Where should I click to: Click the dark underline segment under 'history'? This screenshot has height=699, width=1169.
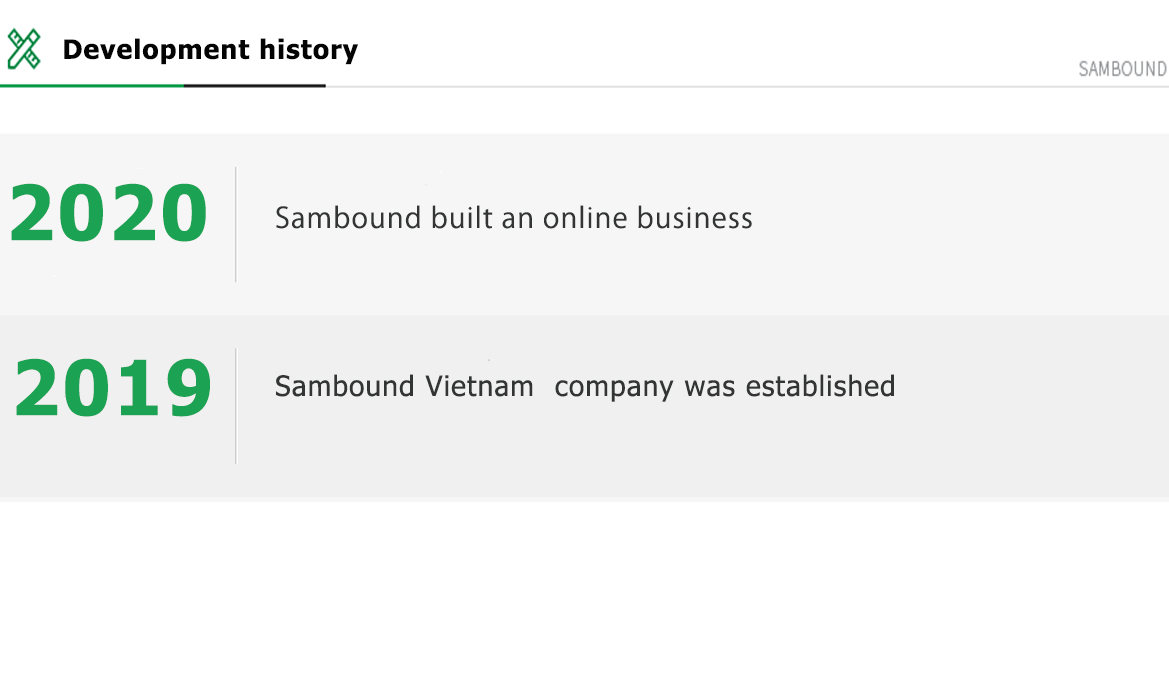pos(255,86)
